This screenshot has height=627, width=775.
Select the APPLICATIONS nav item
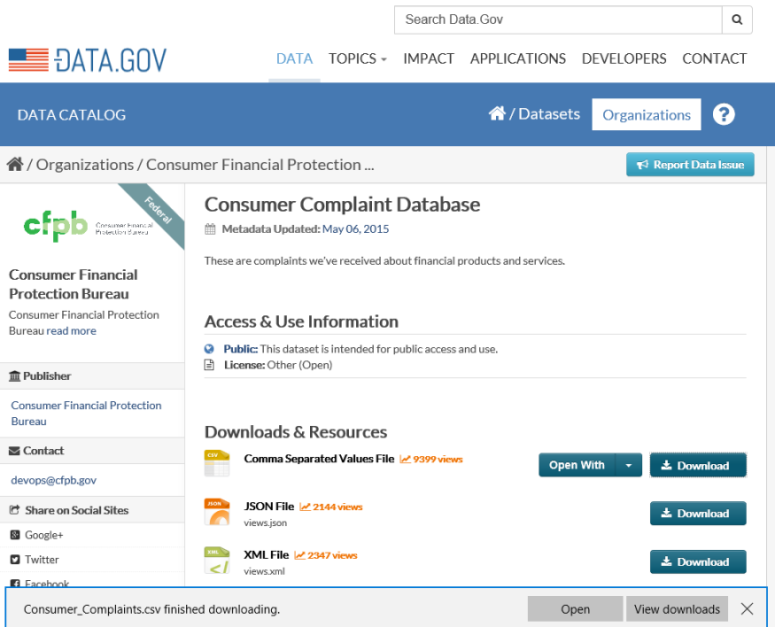(518, 59)
